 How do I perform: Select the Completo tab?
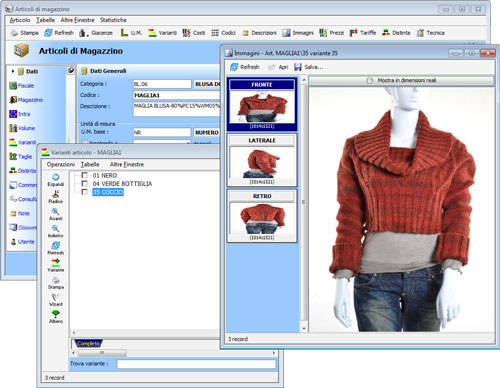pos(88,343)
